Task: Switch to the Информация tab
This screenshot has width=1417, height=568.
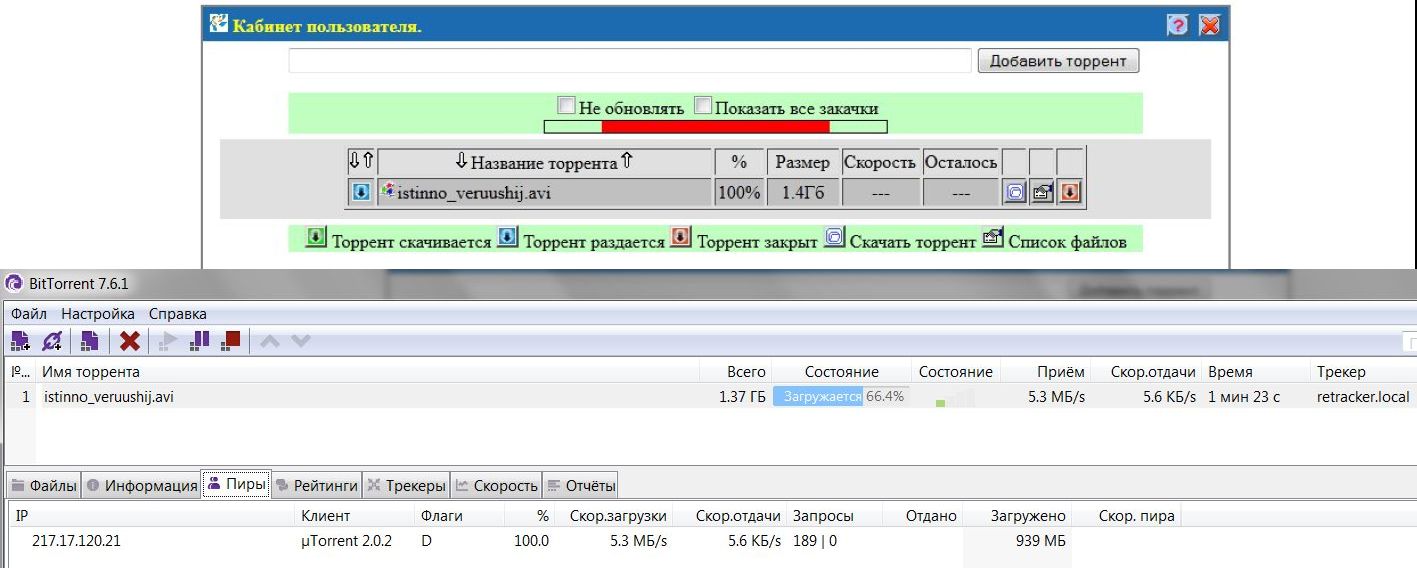Action: (141, 486)
